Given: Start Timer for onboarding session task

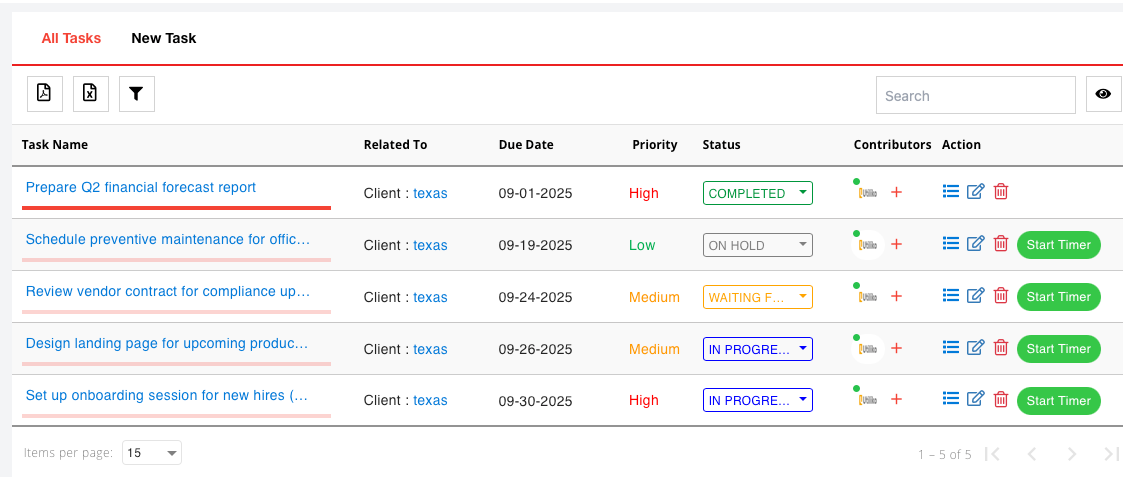Looking at the screenshot, I should point(1058,400).
